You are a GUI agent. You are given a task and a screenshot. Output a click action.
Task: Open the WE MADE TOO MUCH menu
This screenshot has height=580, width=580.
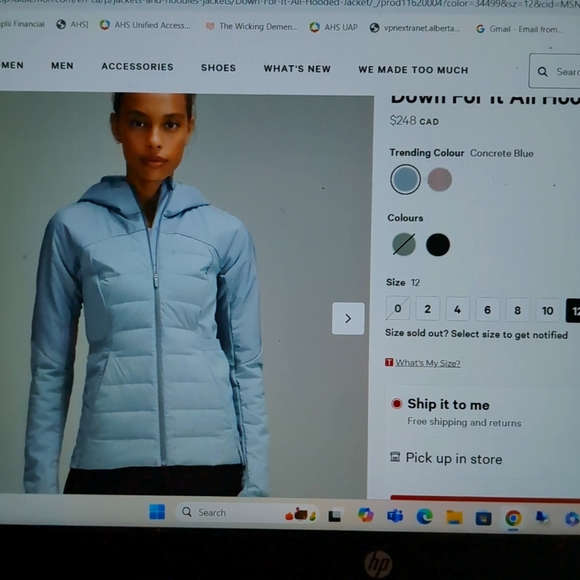click(413, 70)
